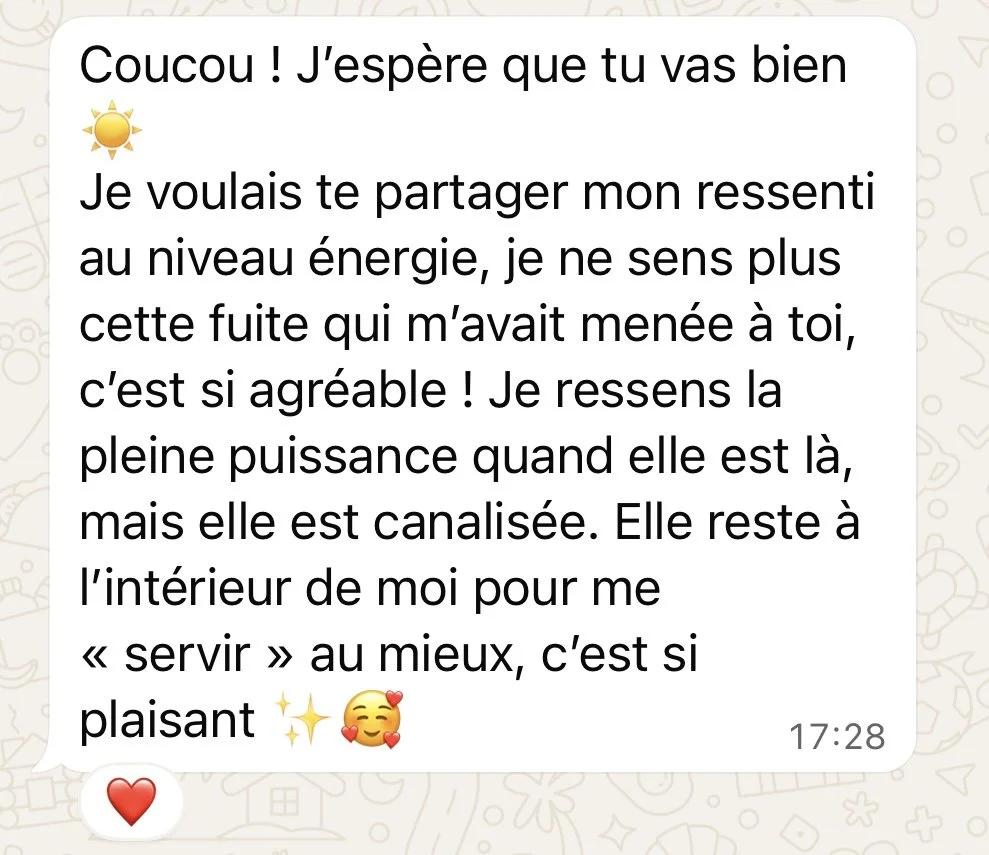Click the word niveau in the message

pos(221,260)
